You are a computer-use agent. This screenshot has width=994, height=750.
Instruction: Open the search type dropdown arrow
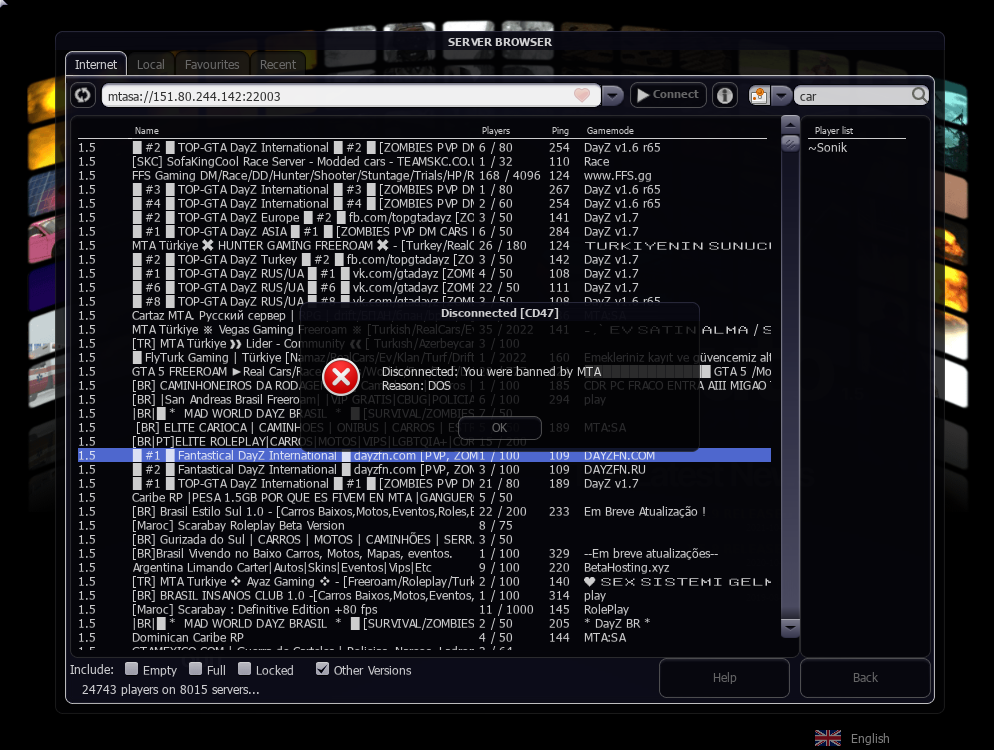pos(780,96)
